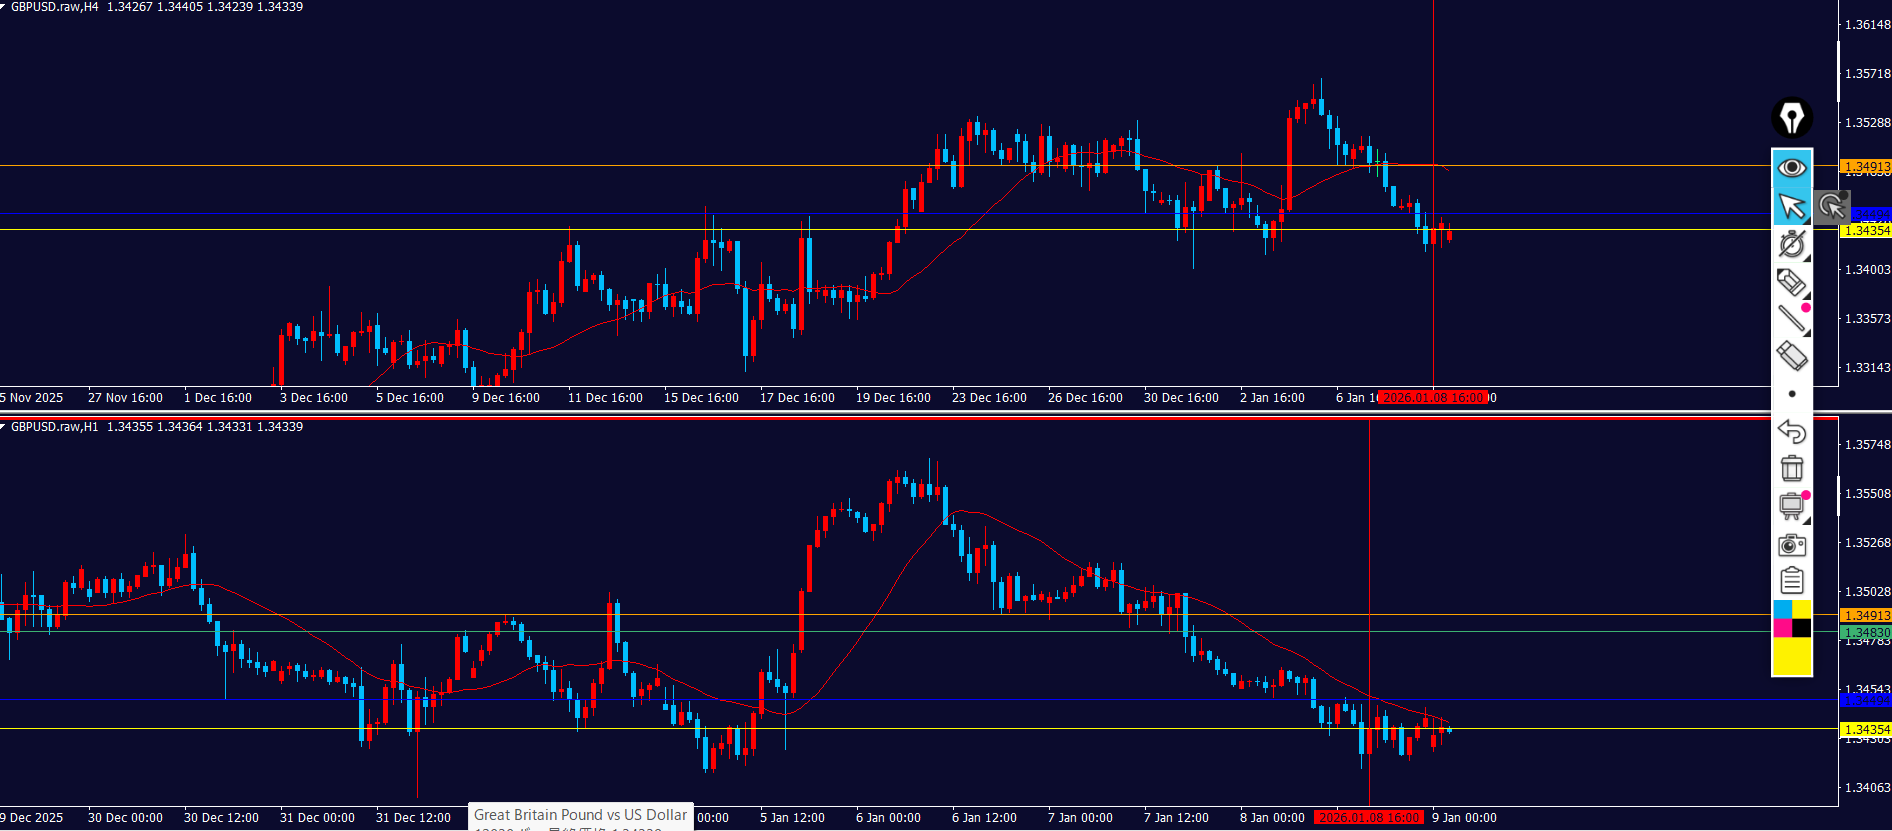Open the clipboard notes icon
The height and width of the screenshot is (831, 1892).
tap(1791, 581)
